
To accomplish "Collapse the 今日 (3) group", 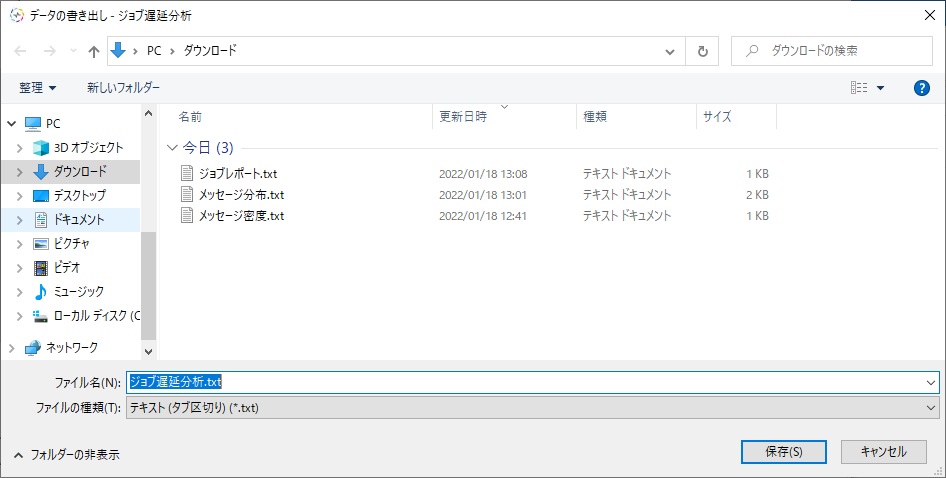I will [173, 148].
